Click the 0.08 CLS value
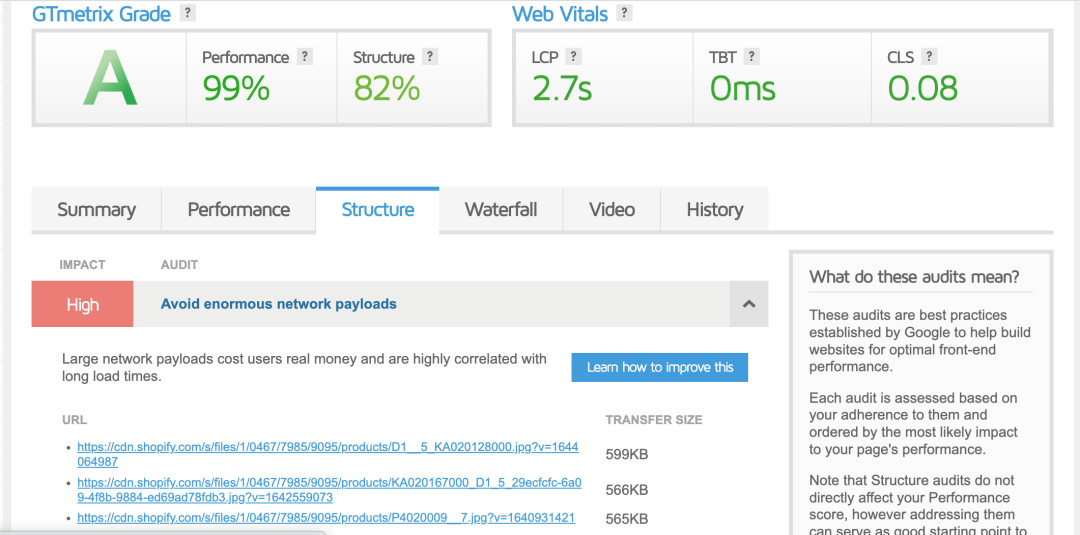The height and width of the screenshot is (535, 1080). [x=922, y=88]
